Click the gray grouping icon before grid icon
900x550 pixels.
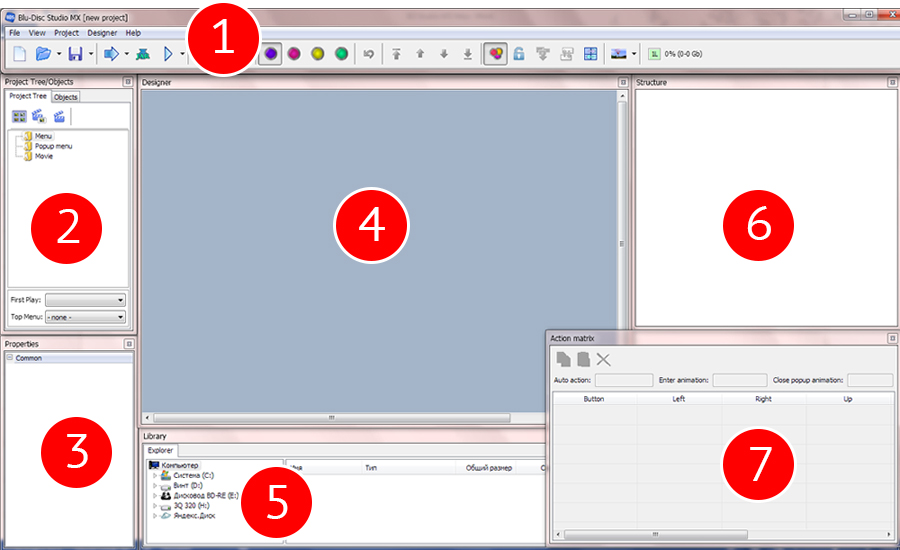[567, 54]
